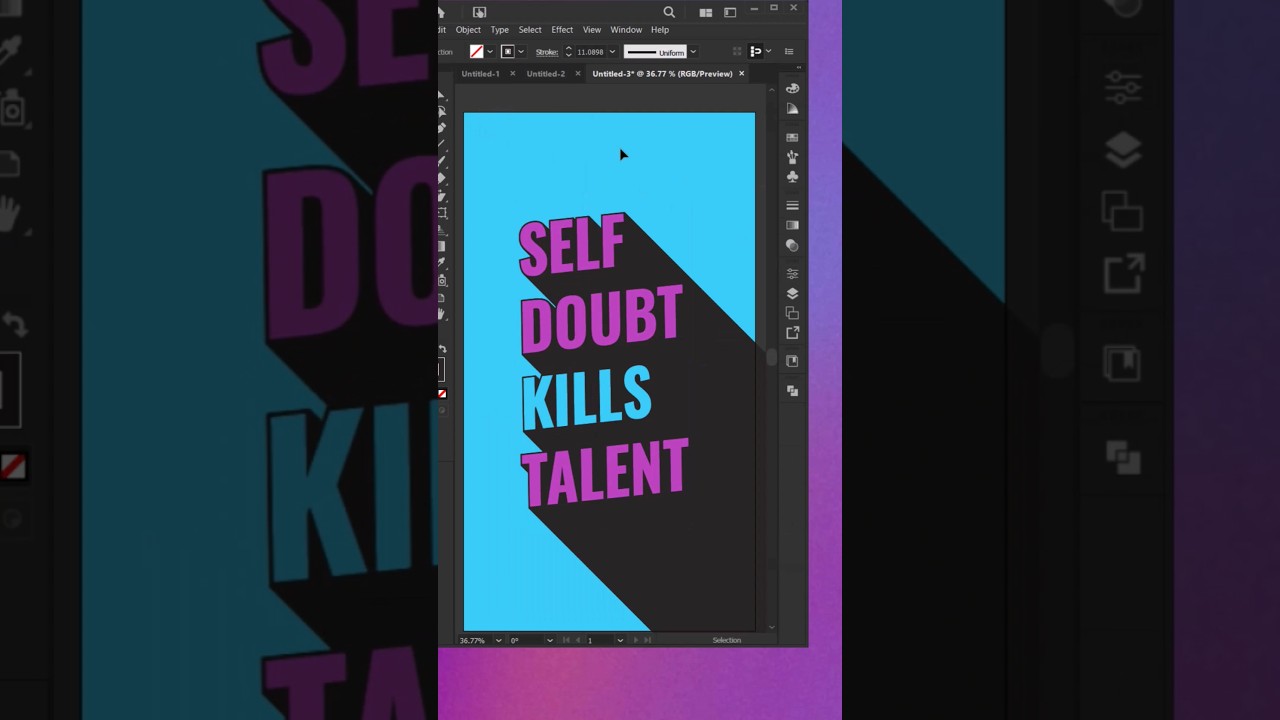The height and width of the screenshot is (720, 1280).
Task: Go to the first artboard
Action: tap(566, 640)
